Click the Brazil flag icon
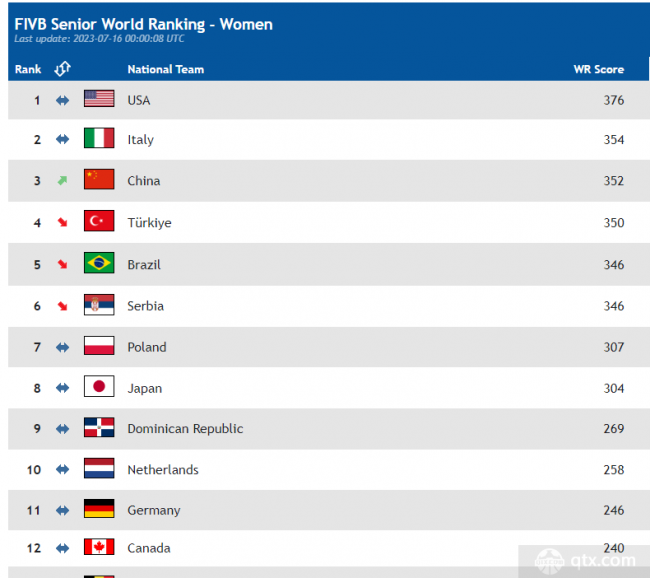Viewport: 650px width, 578px height. click(99, 264)
